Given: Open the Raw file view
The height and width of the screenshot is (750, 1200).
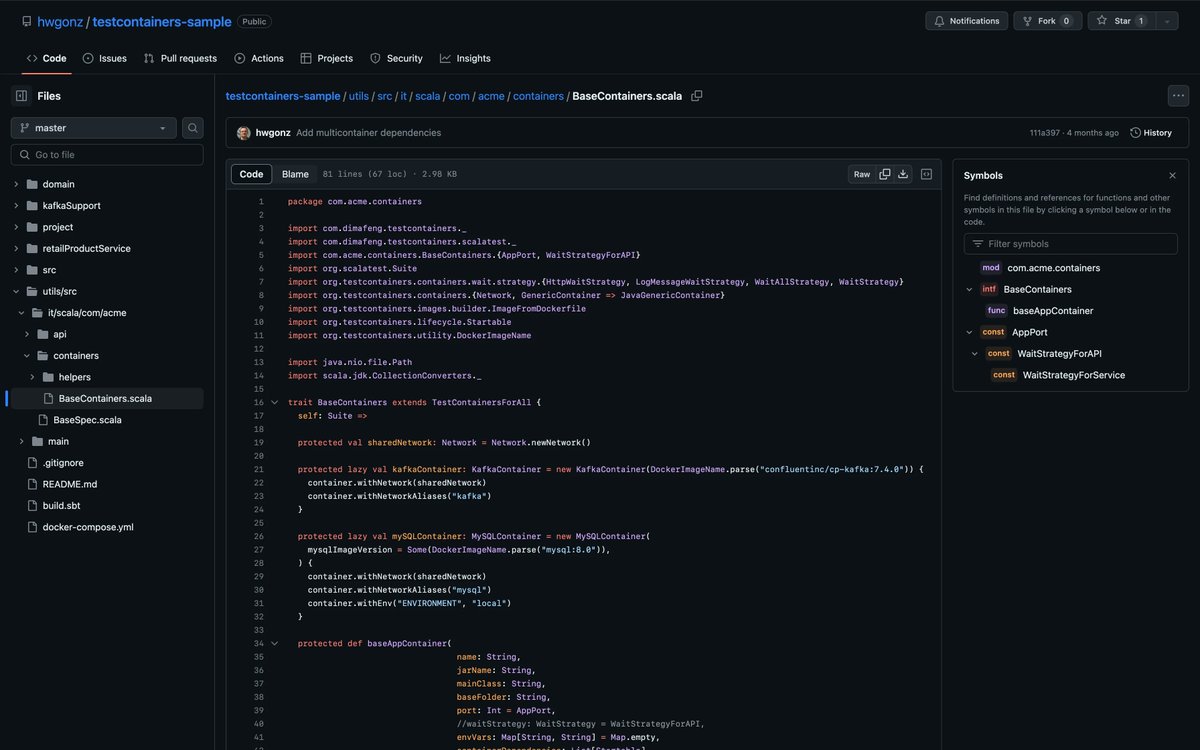Looking at the screenshot, I should coord(862,174).
